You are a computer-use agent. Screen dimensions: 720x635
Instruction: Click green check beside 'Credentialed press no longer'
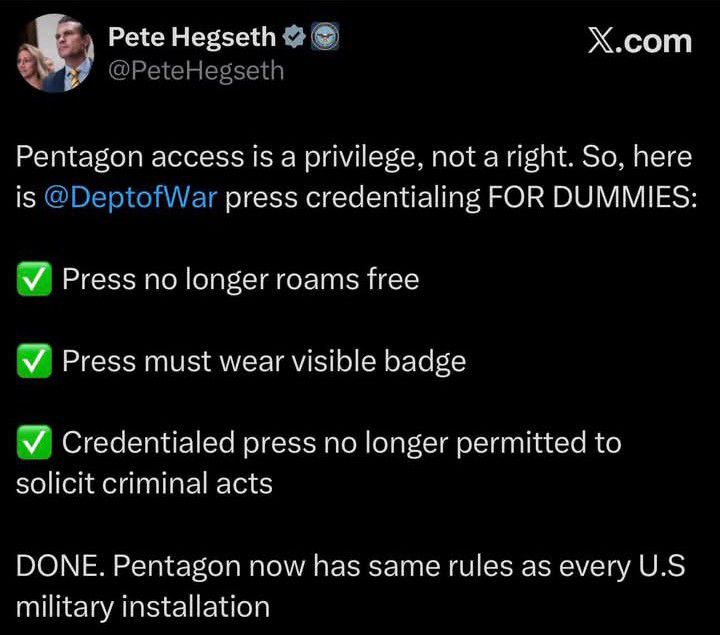click(x=34, y=443)
